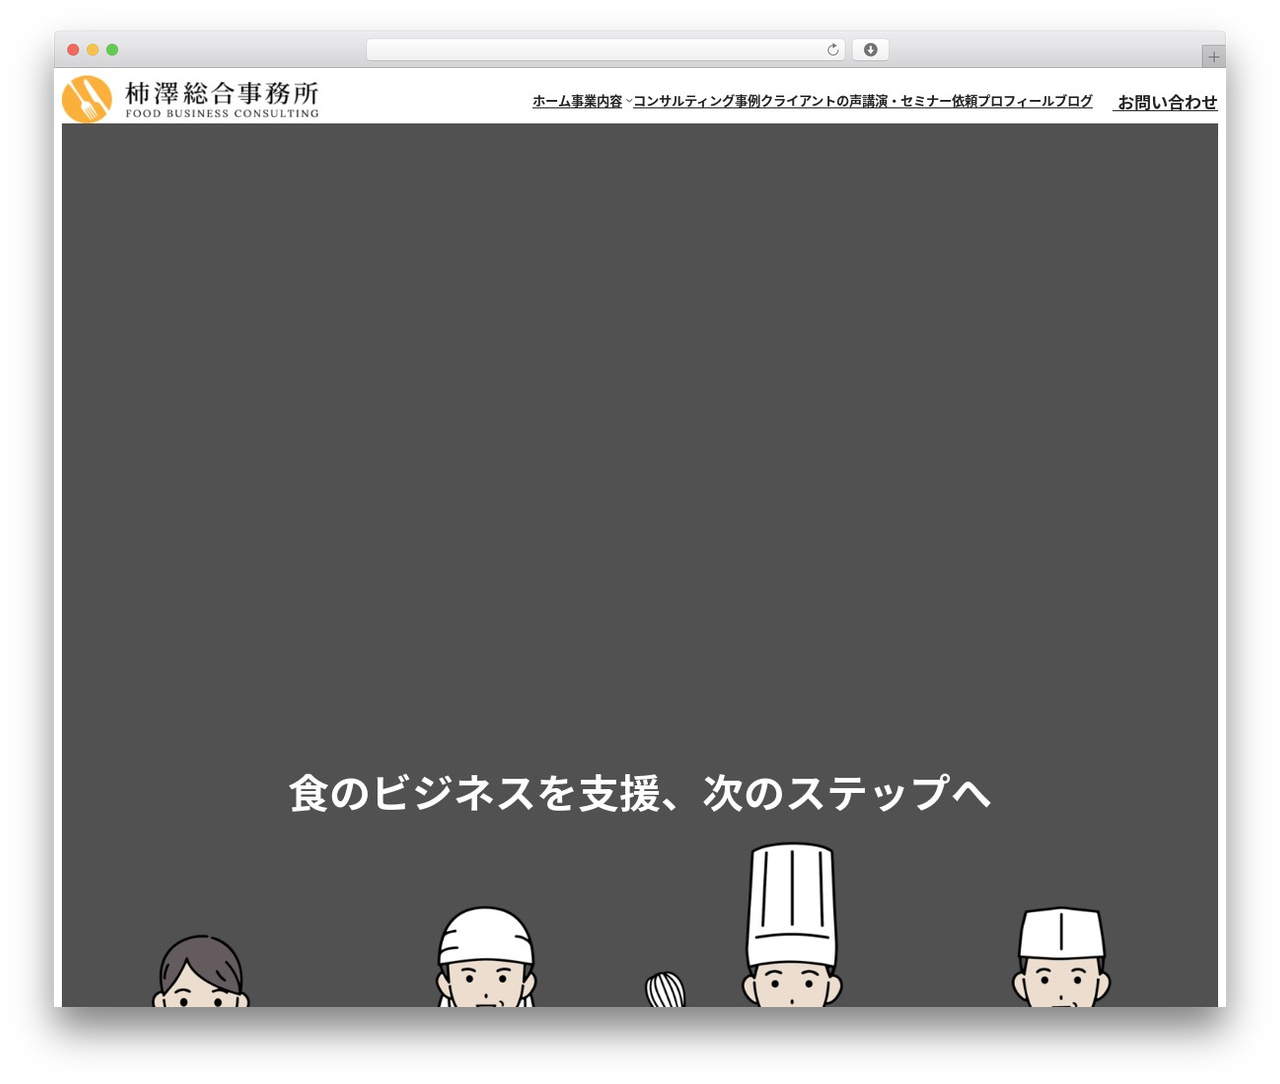Viewport: 1280px width, 1084px height.
Task: Open the 柿澤総合事務所 site title
Action: (222, 93)
